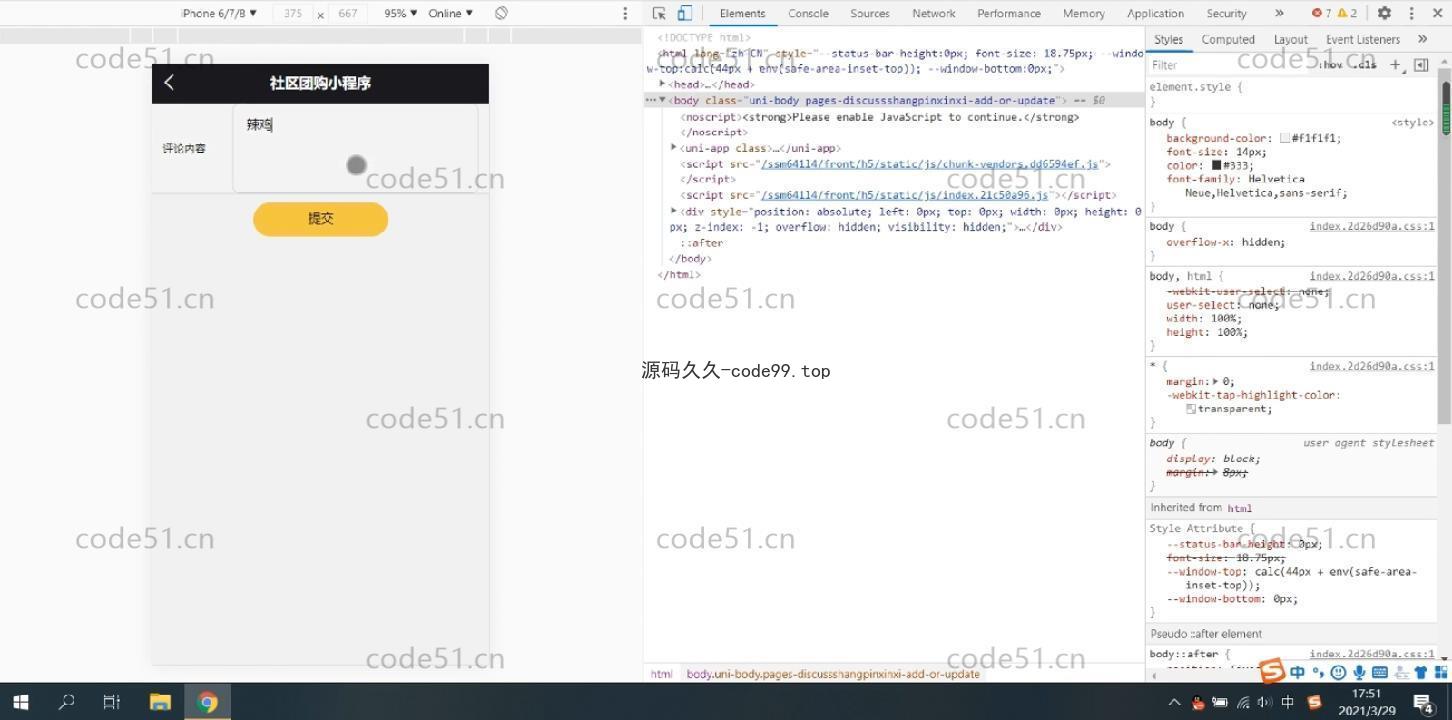Image resolution: width=1452 pixels, height=720 pixels.
Task: Open the Application tab
Action: tap(1155, 13)
